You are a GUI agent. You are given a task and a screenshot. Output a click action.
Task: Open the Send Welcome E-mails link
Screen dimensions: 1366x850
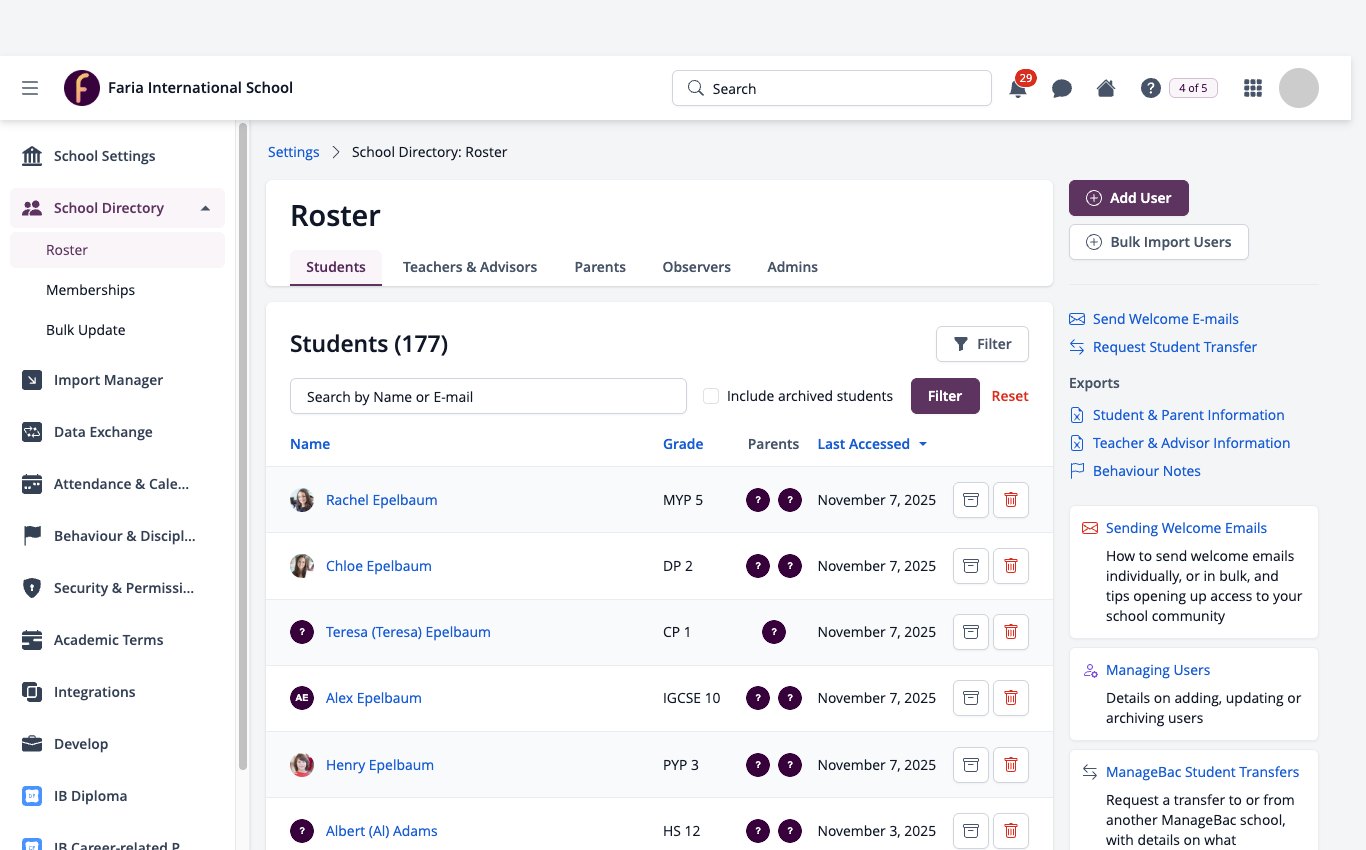(x=1165, y=319)
